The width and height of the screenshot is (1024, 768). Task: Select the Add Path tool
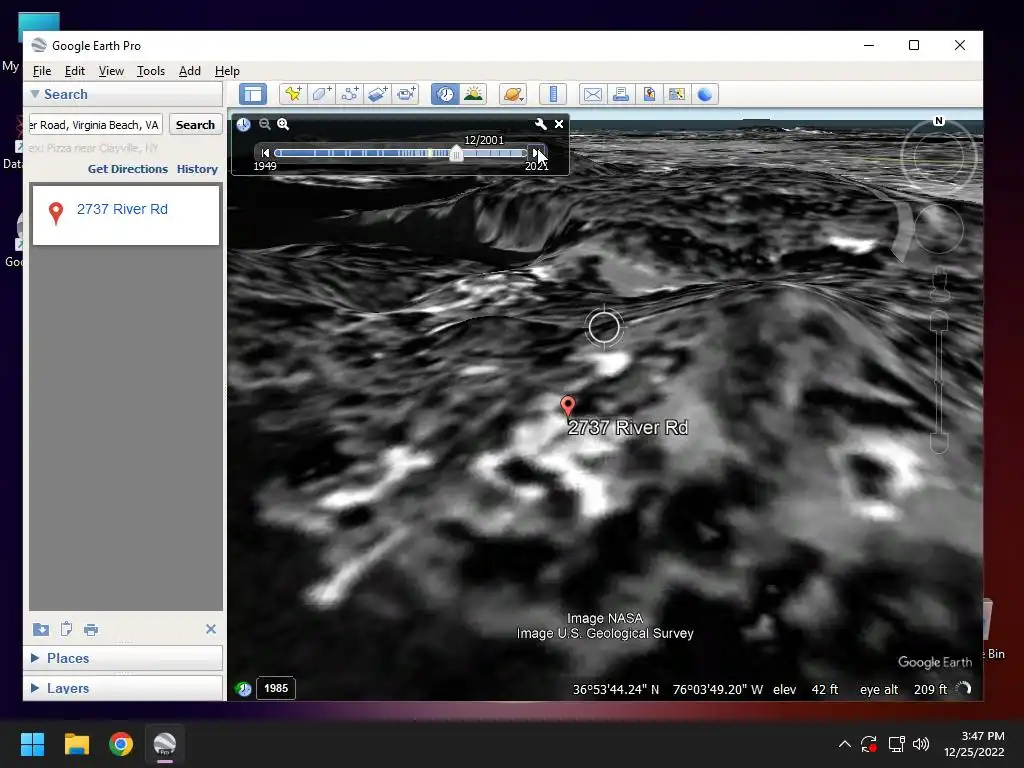tap(349, 94)
